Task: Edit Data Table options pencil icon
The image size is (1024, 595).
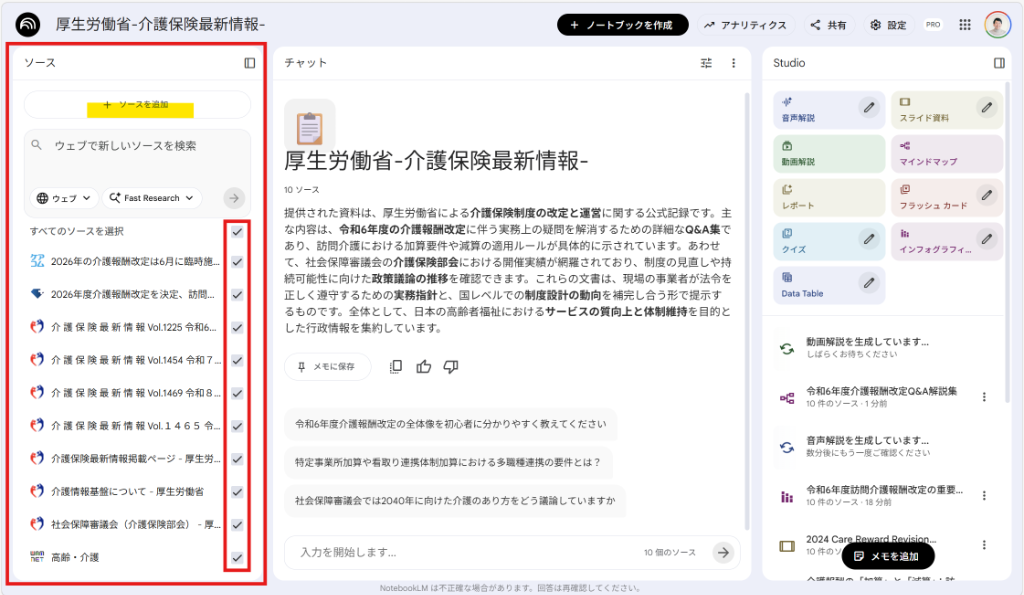Action: 869,283
